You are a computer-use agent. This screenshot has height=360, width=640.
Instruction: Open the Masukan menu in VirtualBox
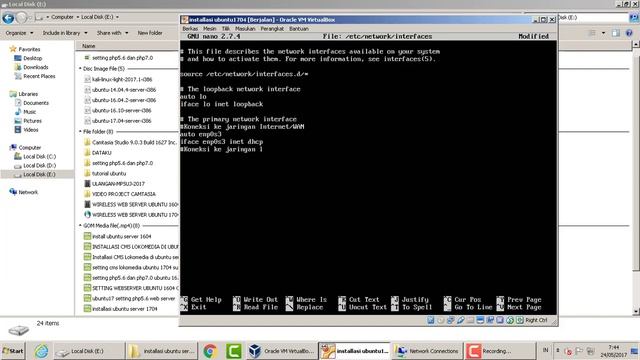(245, 29)
